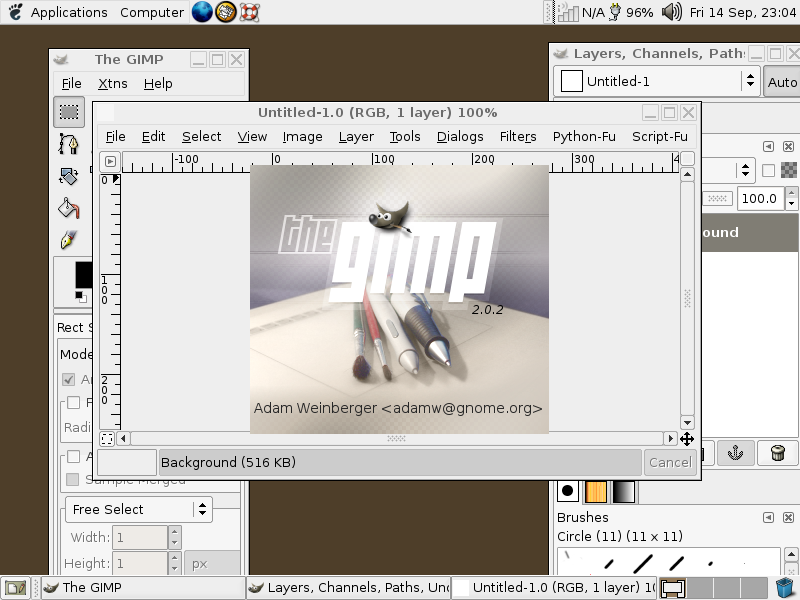Image resolution: width=800 pixels, height=600 pixels.
Task: Click the clock Fri 14 Sep, 23:04
Action: 742,12
